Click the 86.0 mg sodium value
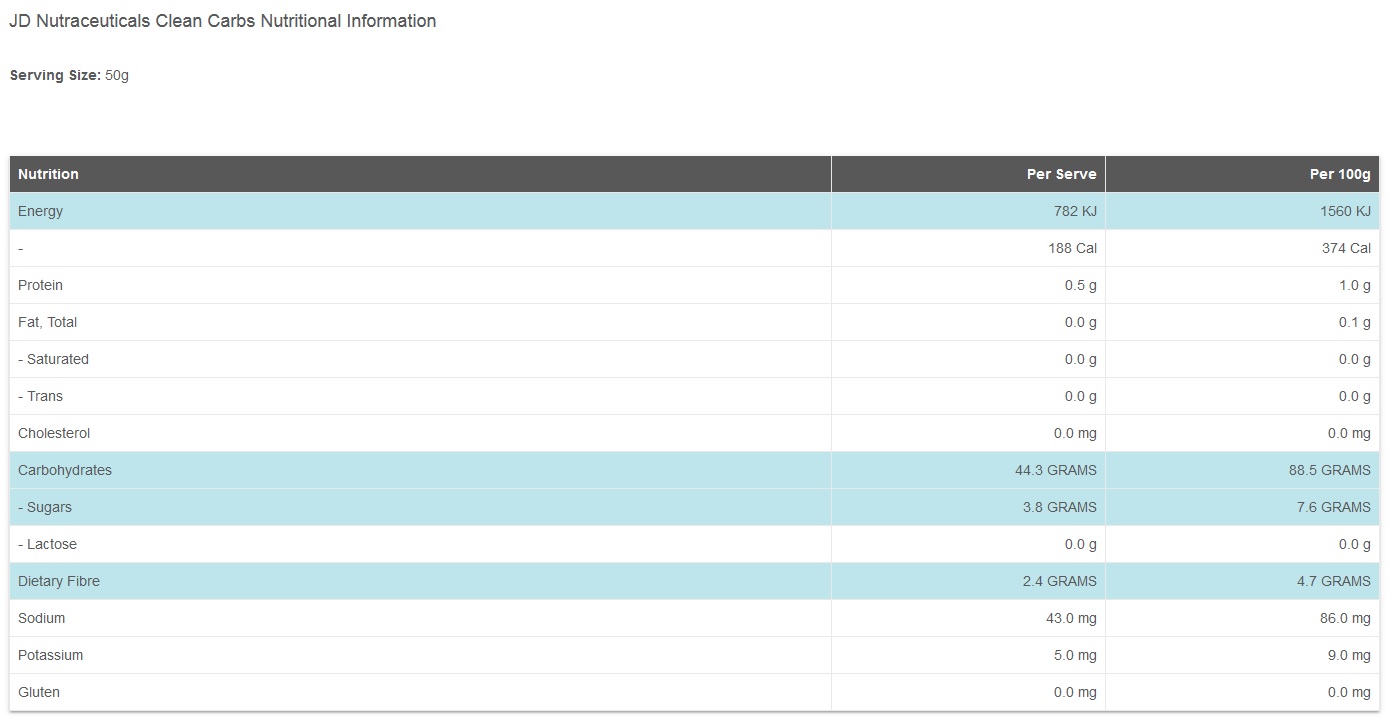This screenshot has height=727, width=1390. coord(1346,618)
